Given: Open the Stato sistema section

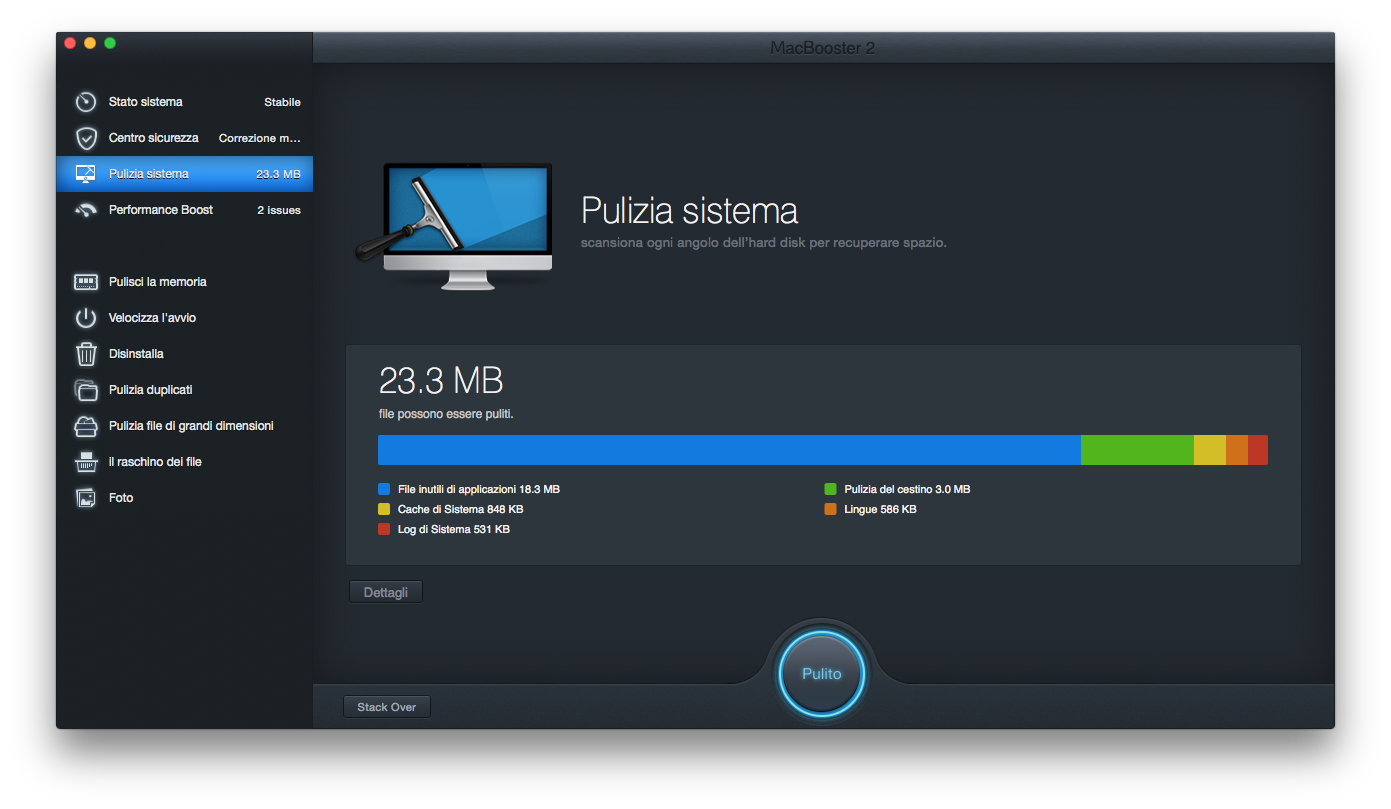Looking at the screenshot, I should (x=184, y=102).
